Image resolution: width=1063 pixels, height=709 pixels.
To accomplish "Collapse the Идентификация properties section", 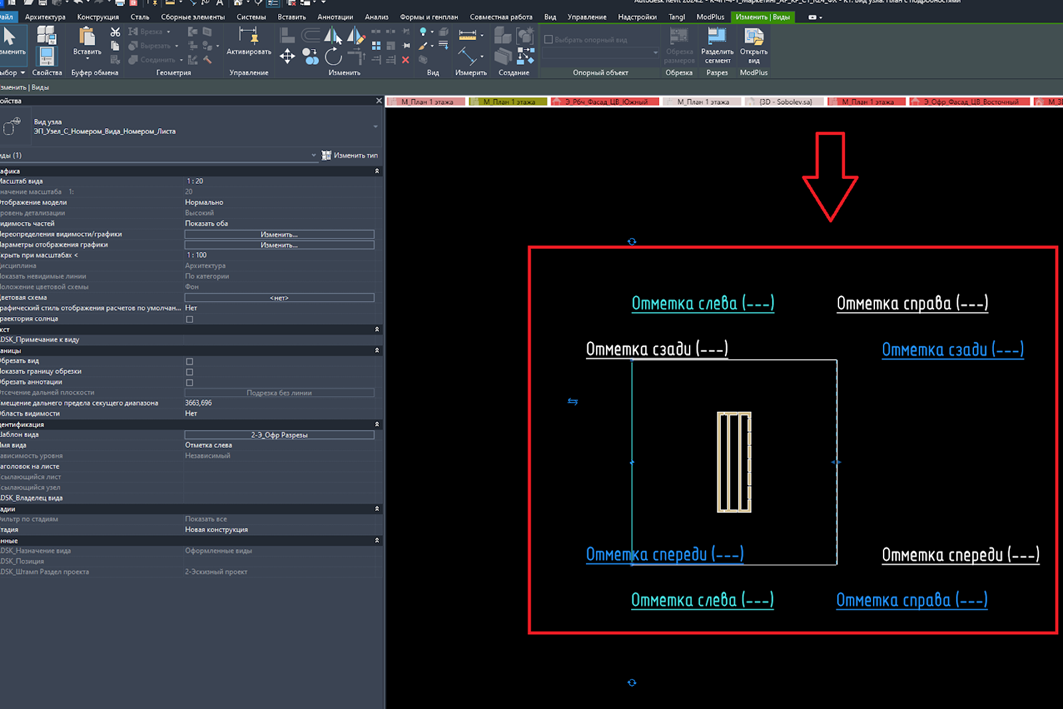I will point(377,424).
